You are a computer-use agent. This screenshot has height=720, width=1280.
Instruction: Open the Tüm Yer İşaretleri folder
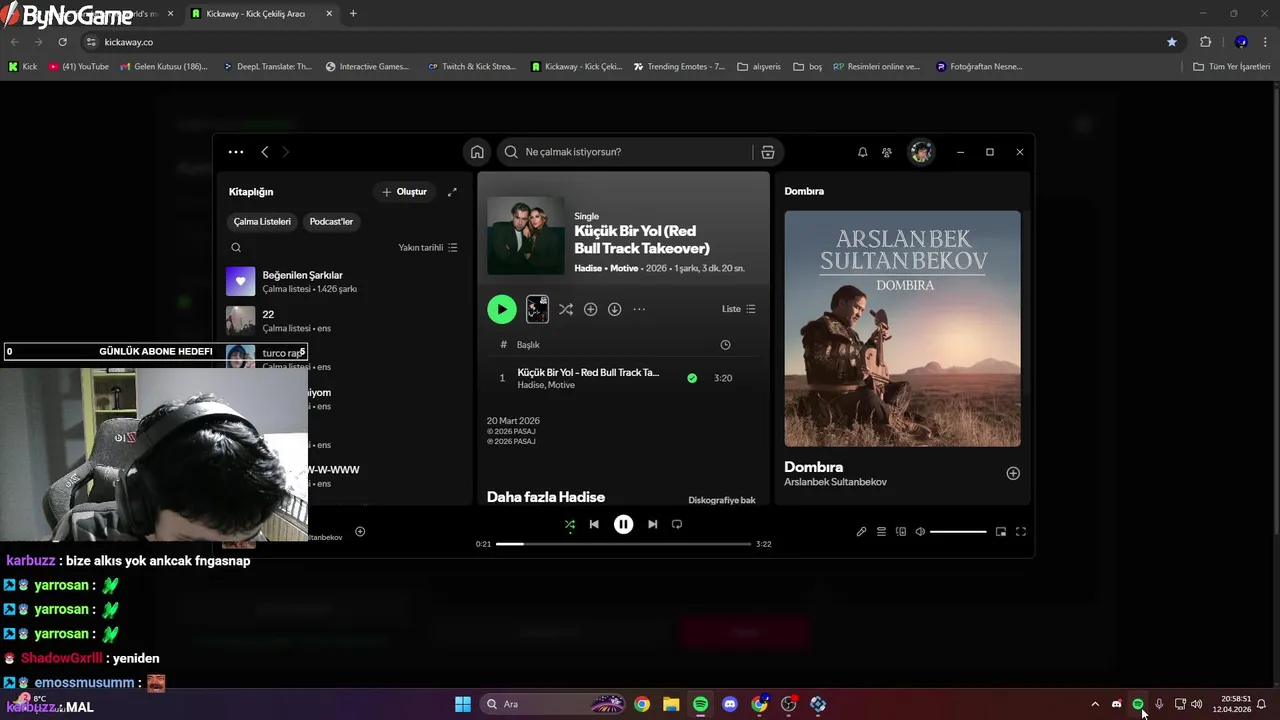point(1232,67)
